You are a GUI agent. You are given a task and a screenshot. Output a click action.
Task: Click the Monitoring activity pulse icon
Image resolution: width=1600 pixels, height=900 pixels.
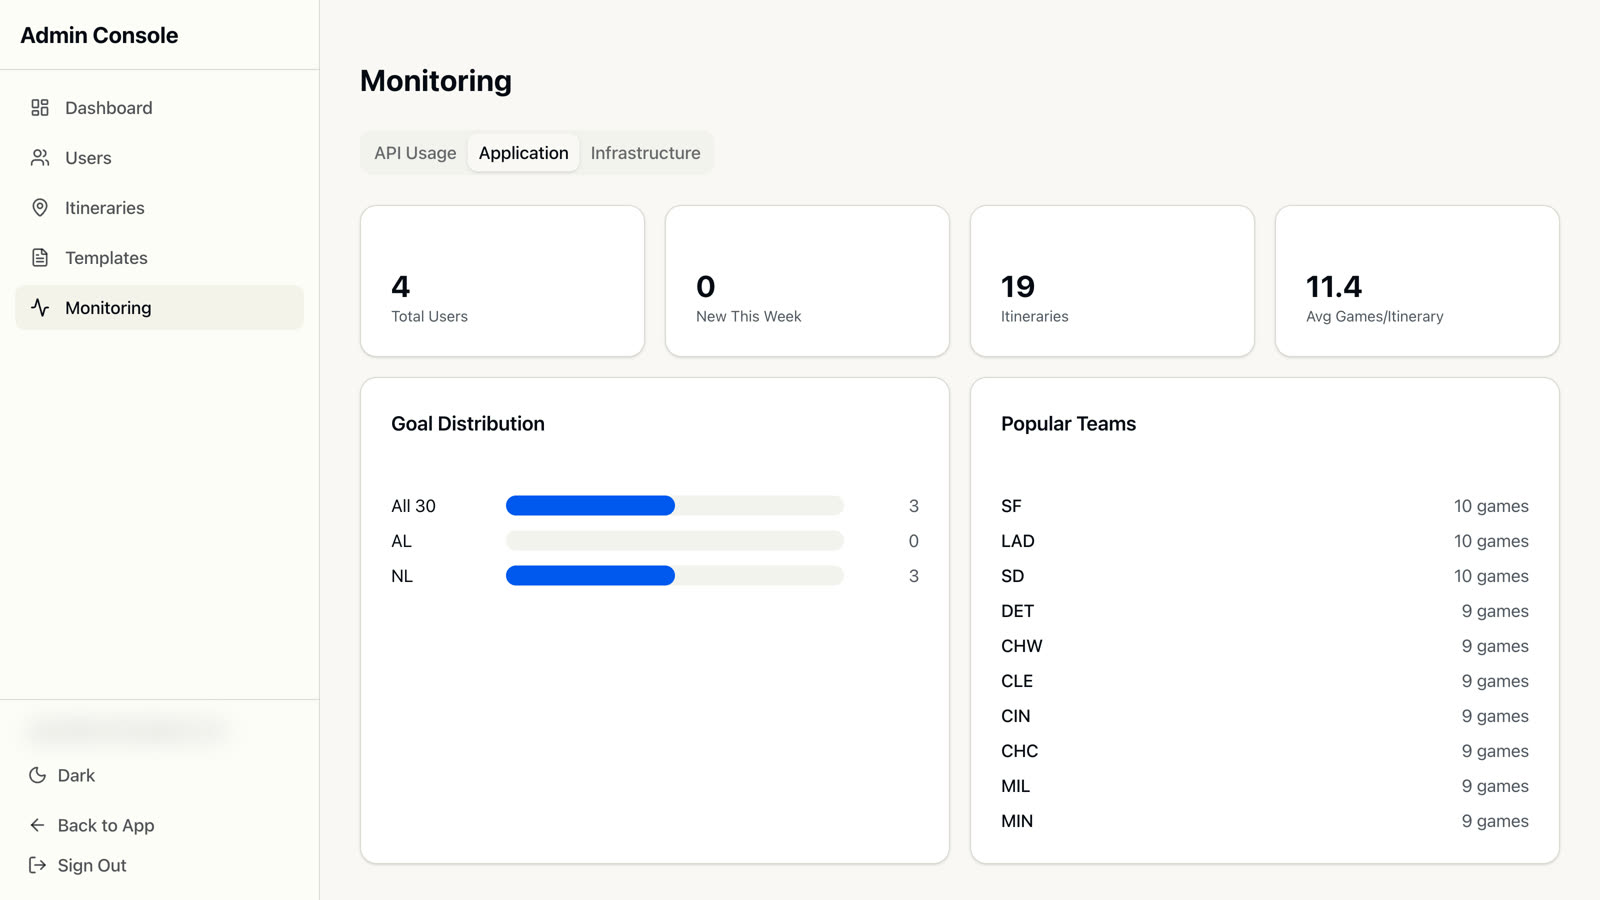point(40,308)
